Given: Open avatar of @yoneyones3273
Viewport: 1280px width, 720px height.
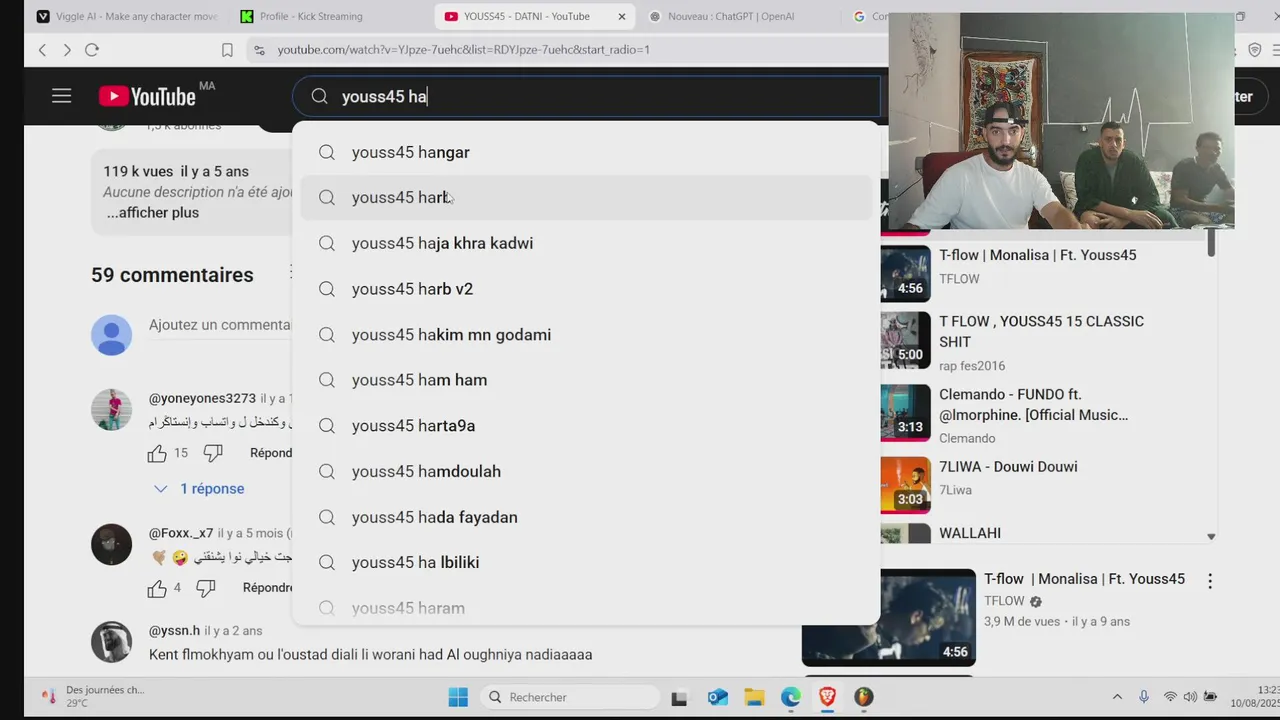Looking at the screenshot, I should [x=111, y=410].
